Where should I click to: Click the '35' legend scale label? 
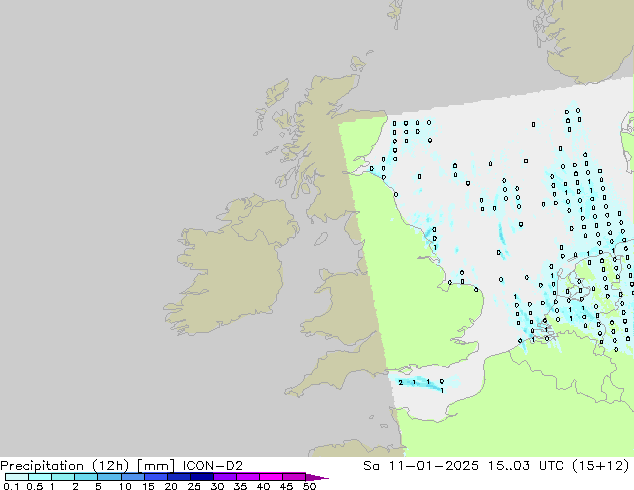click(x=240, y=486)
